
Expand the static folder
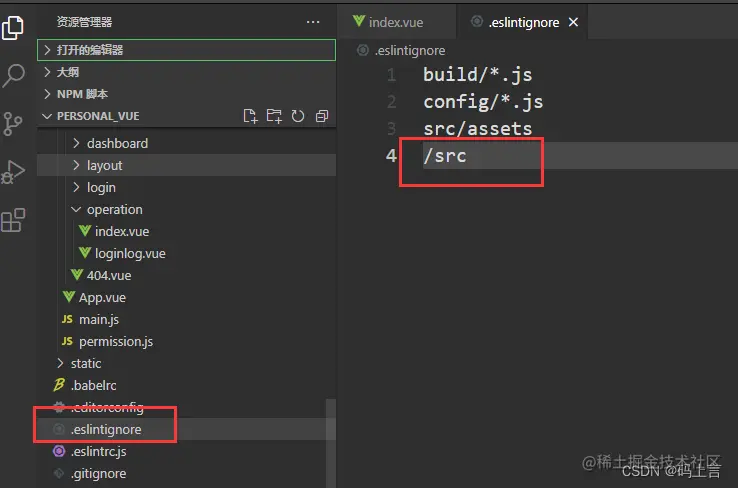[186, 363]
